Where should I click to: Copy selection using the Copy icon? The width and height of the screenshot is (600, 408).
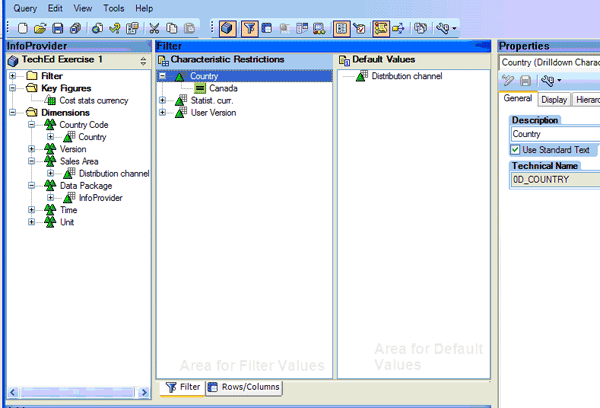(172, 28)
